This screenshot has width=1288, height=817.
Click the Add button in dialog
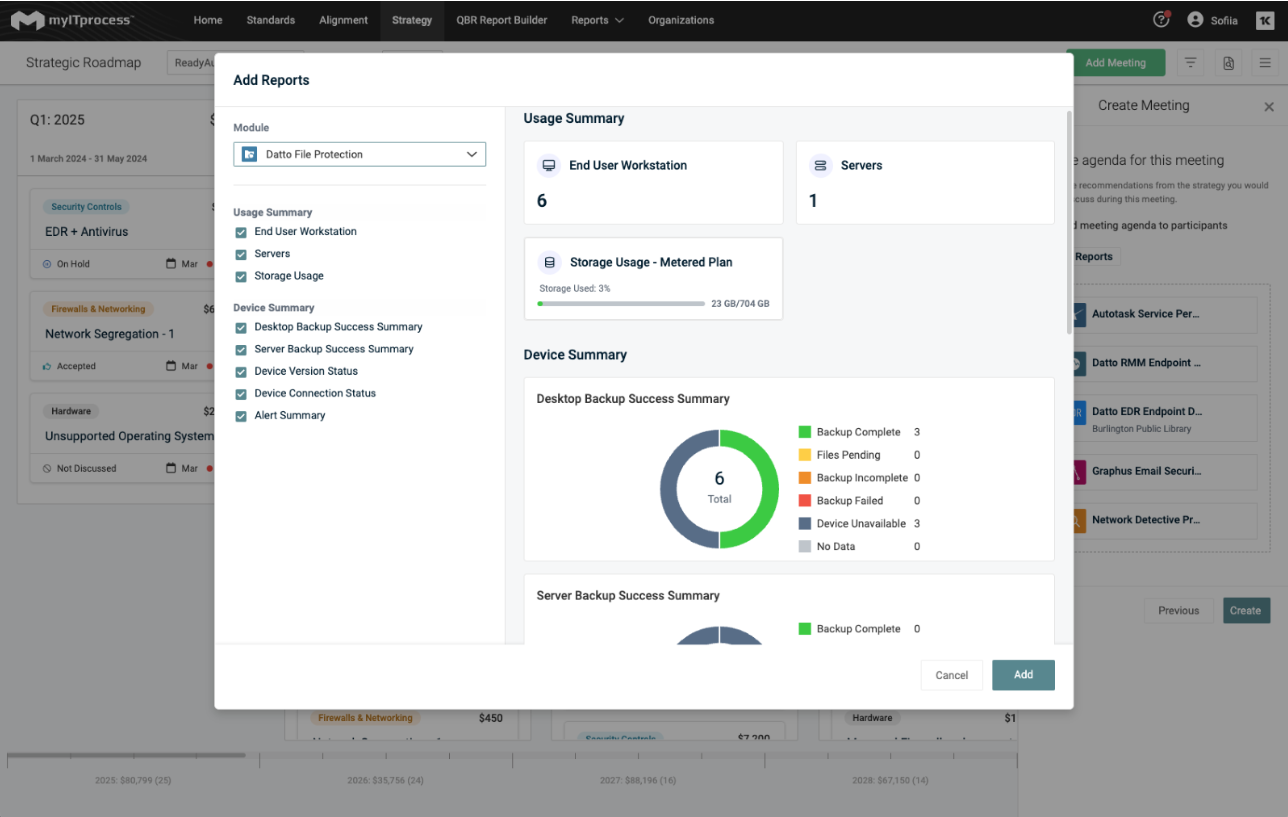tap(1023, 675)
